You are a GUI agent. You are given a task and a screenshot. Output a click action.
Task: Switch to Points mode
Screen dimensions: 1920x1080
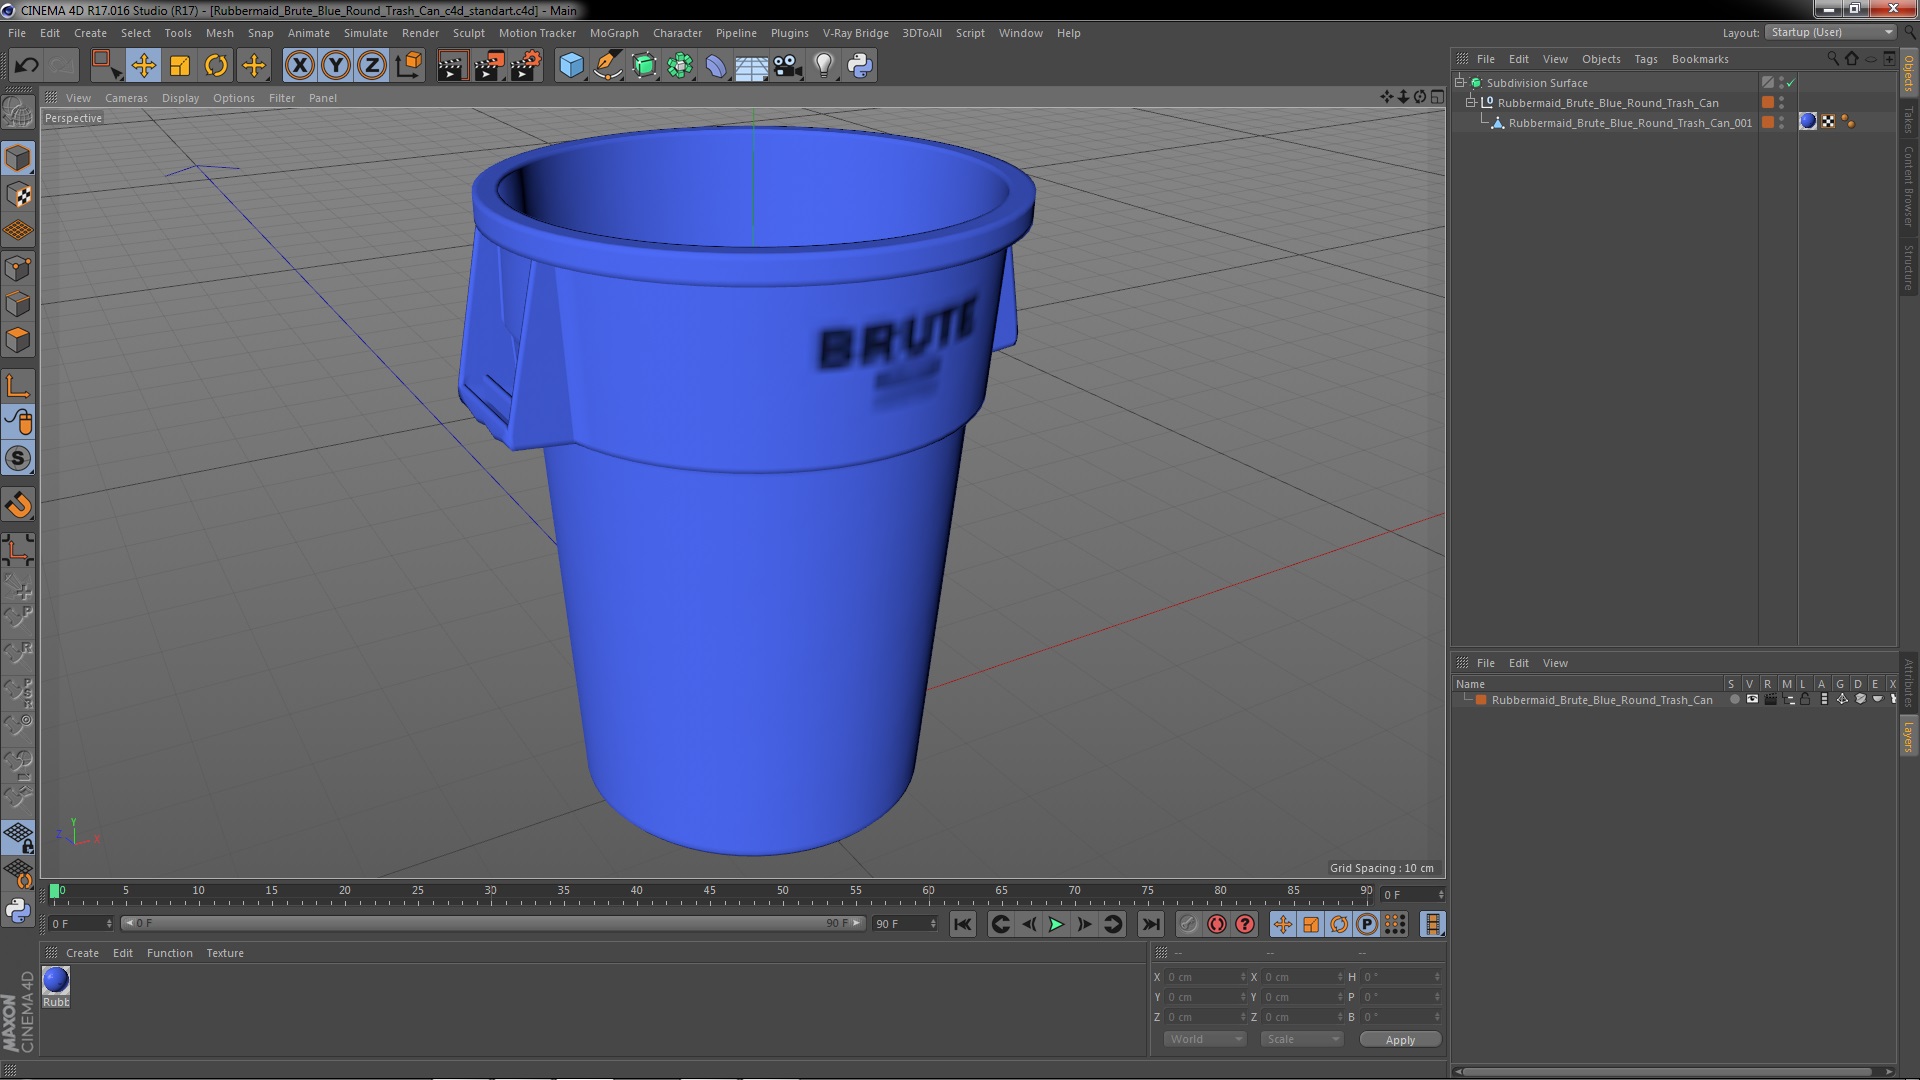tap(18, 268)
